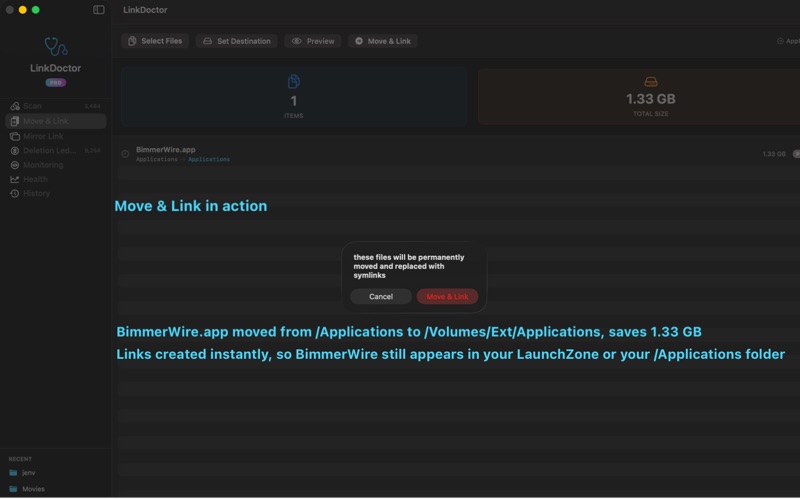Screen dimensions: 800x500
Task: Click the Deletion Ledger sidebar icon
Action: coord(15,151)
